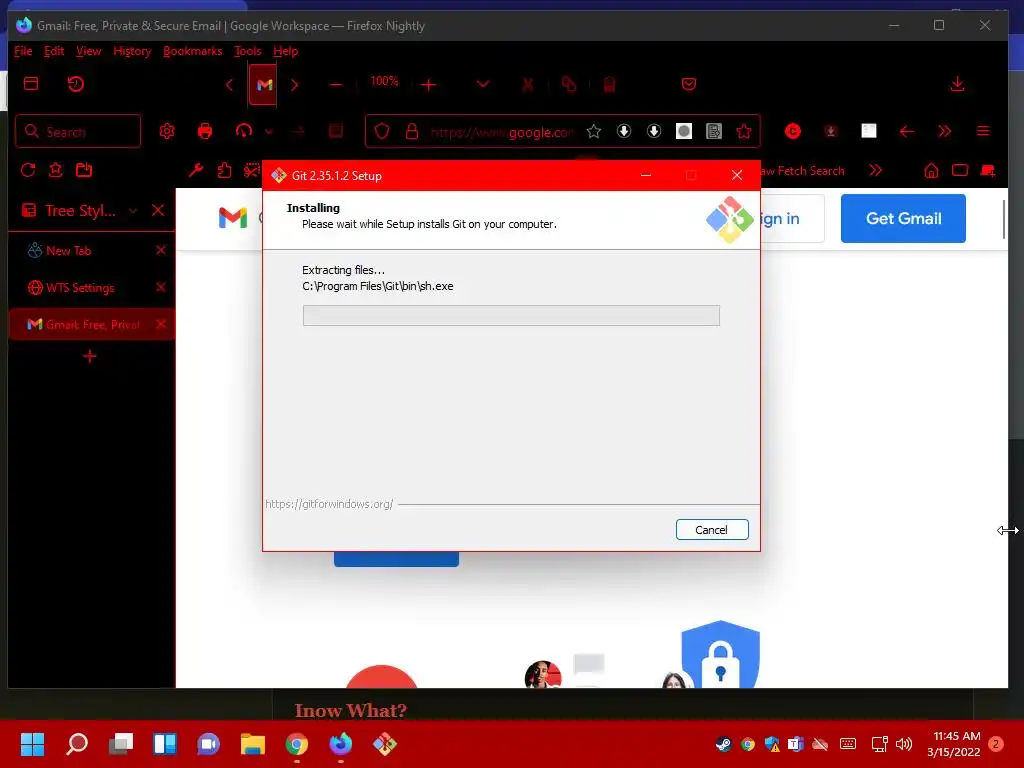
Task: Expand the toolbar overflow double chevron
Action: point(944,131)
